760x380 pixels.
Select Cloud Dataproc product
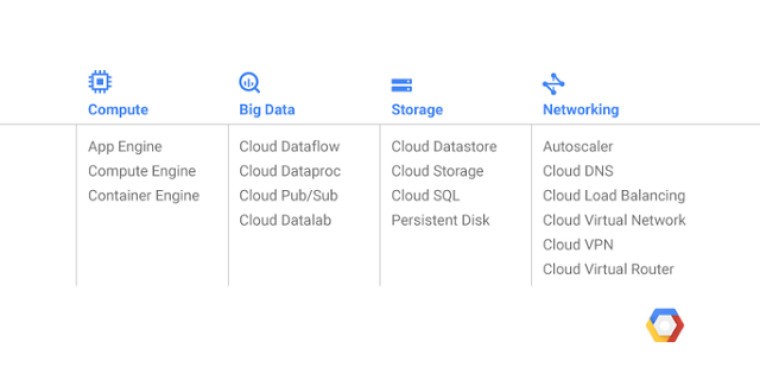point(290,171)
